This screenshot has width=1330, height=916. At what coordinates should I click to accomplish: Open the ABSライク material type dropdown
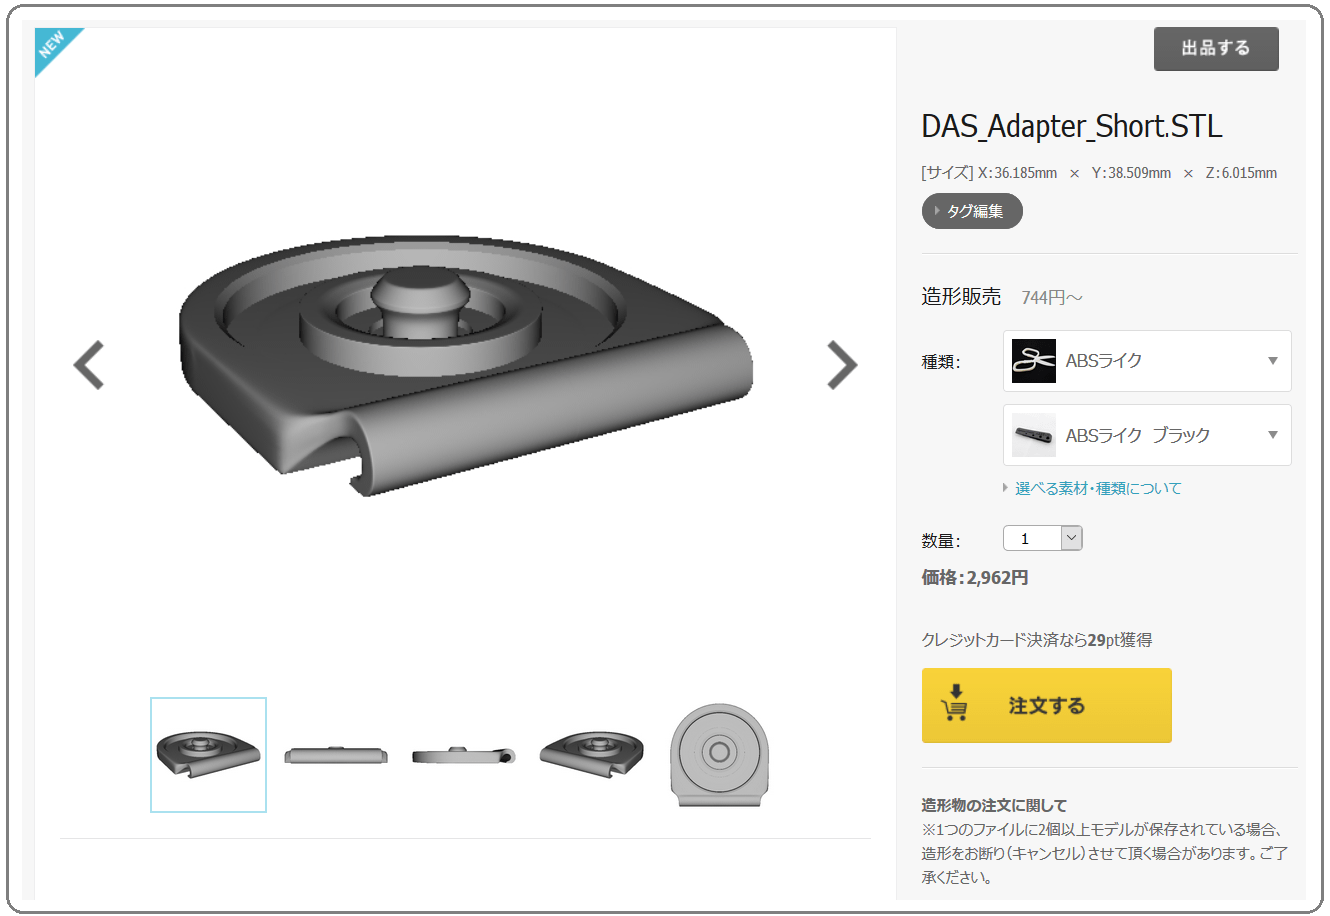tap(1147, 361)
